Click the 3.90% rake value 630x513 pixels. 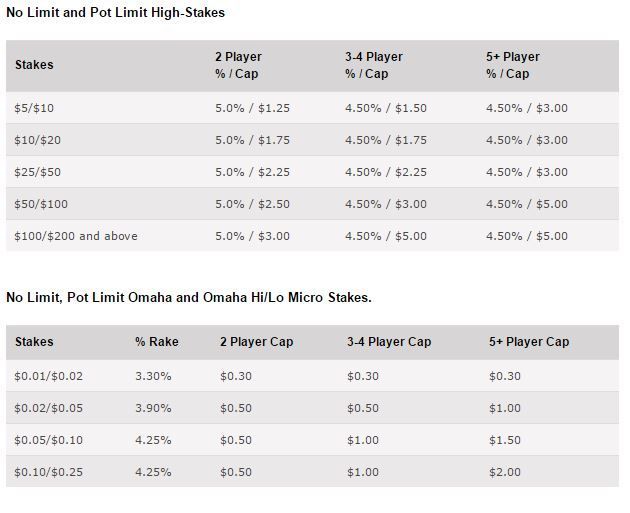153,408
